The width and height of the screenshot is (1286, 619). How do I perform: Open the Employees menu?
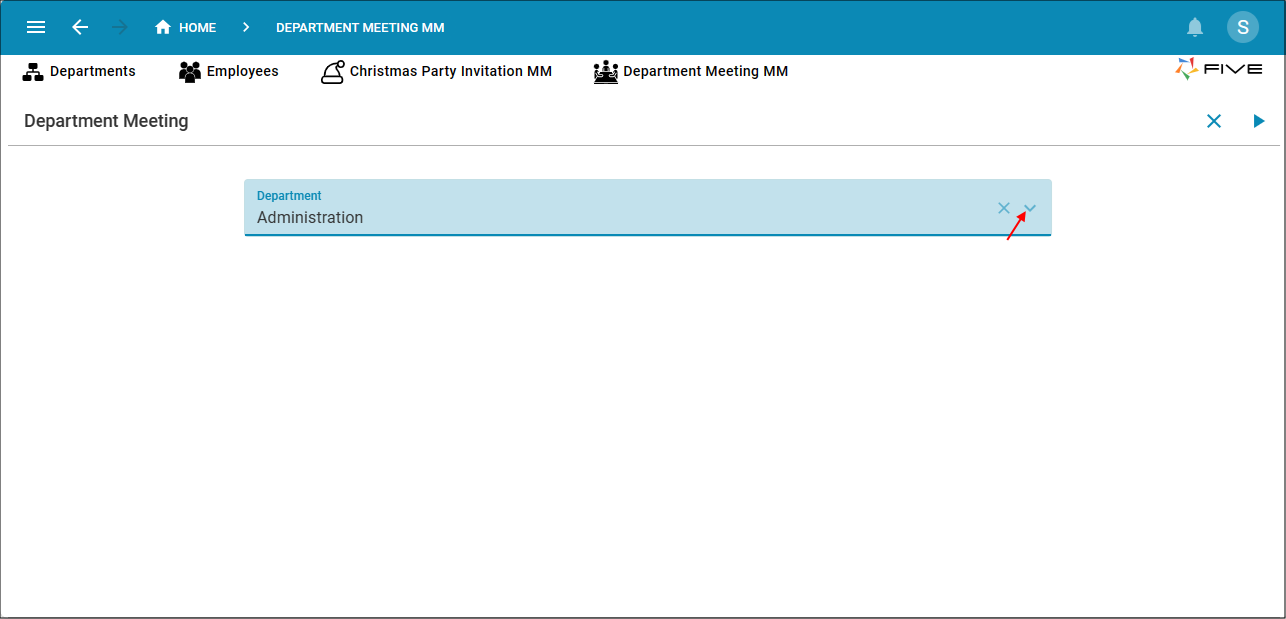(x=229, y=72)
